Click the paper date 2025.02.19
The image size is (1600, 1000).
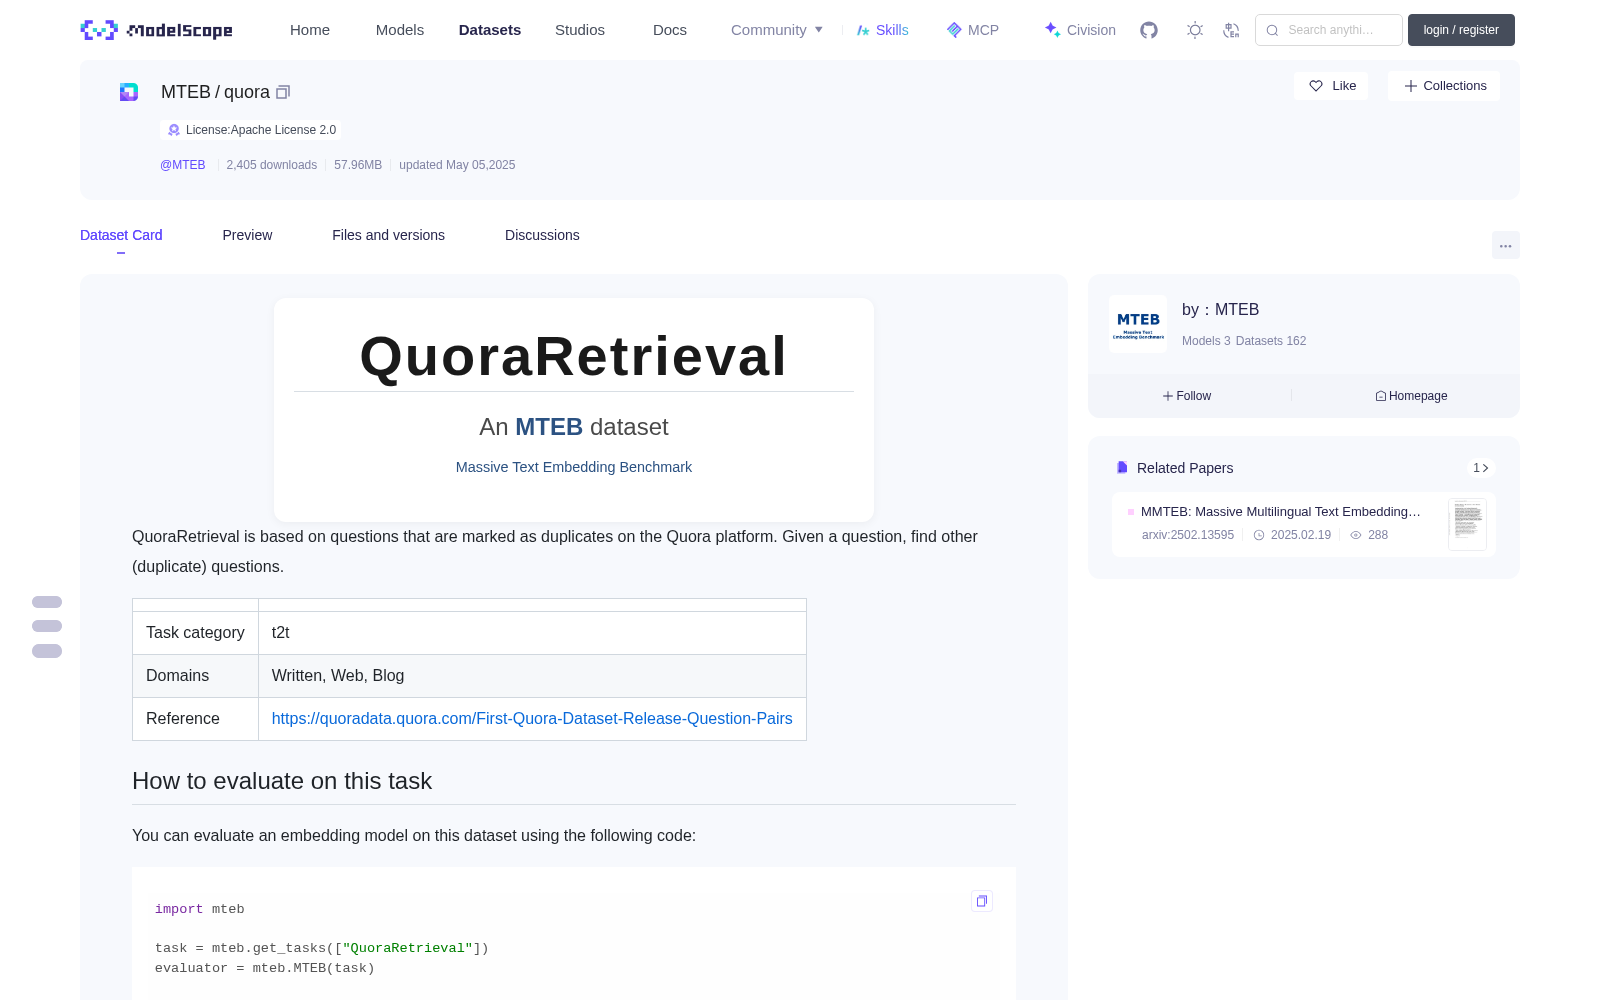point(1292,535)
